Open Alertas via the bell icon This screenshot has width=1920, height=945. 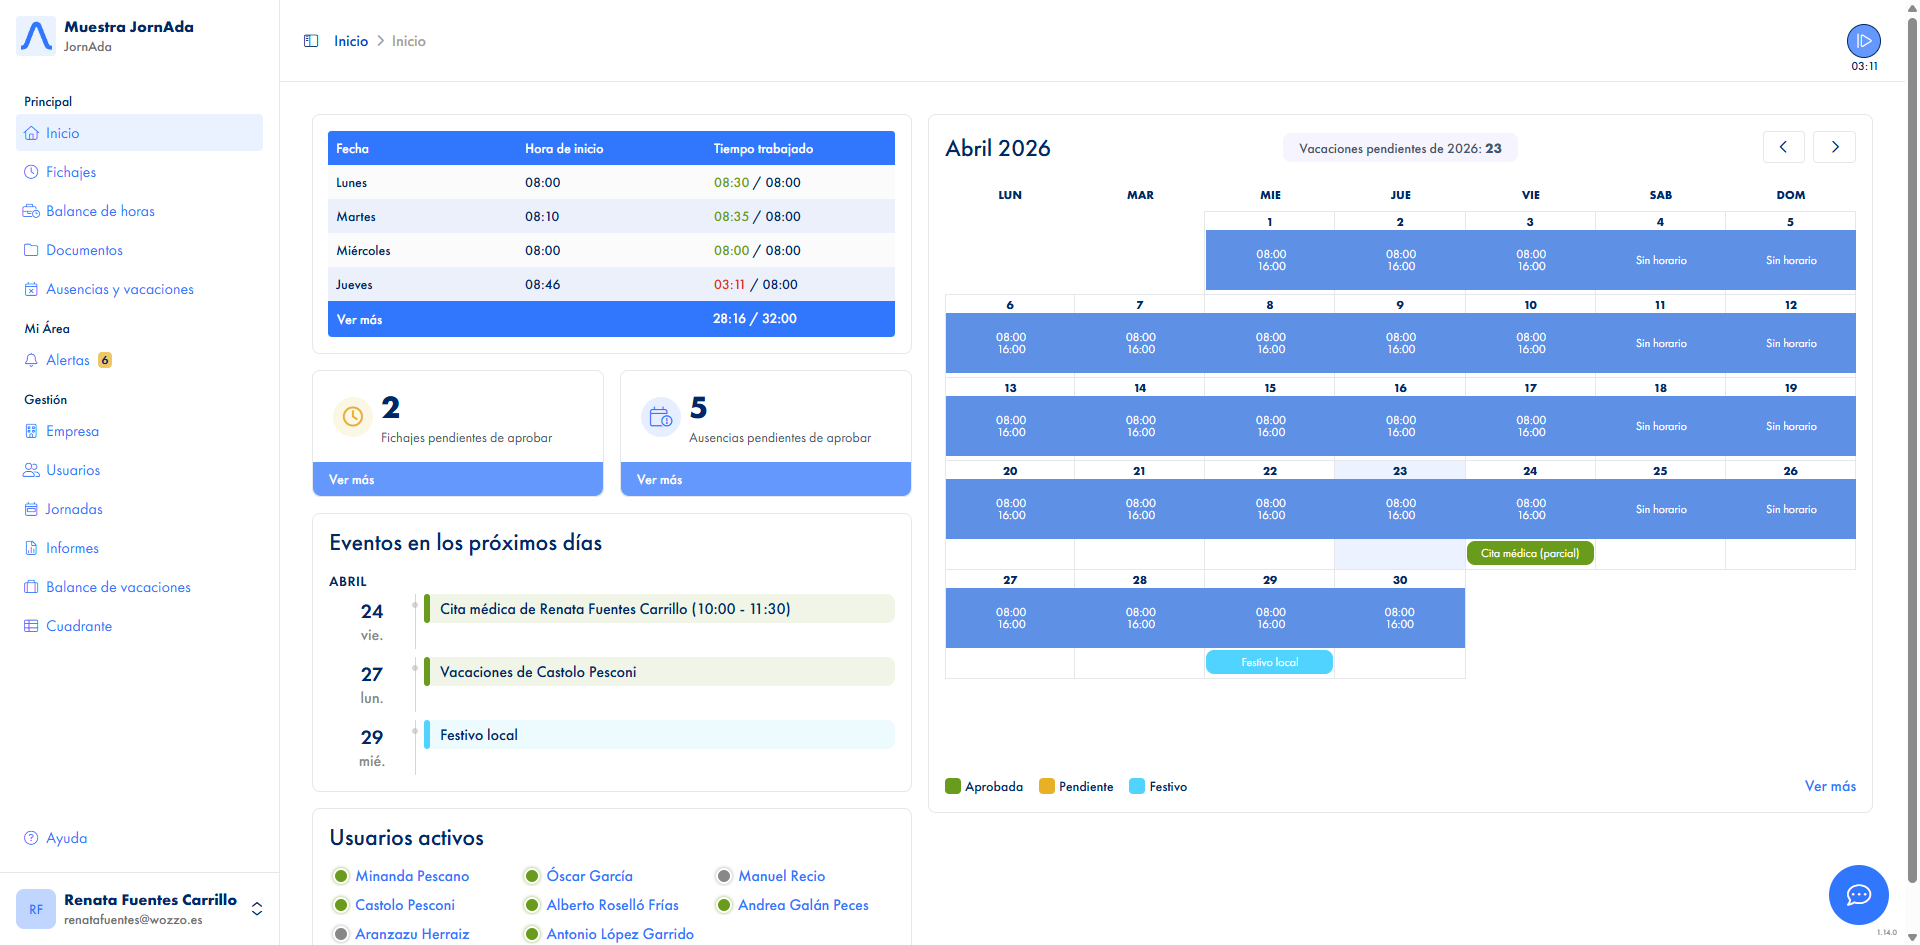click(31, 359)
